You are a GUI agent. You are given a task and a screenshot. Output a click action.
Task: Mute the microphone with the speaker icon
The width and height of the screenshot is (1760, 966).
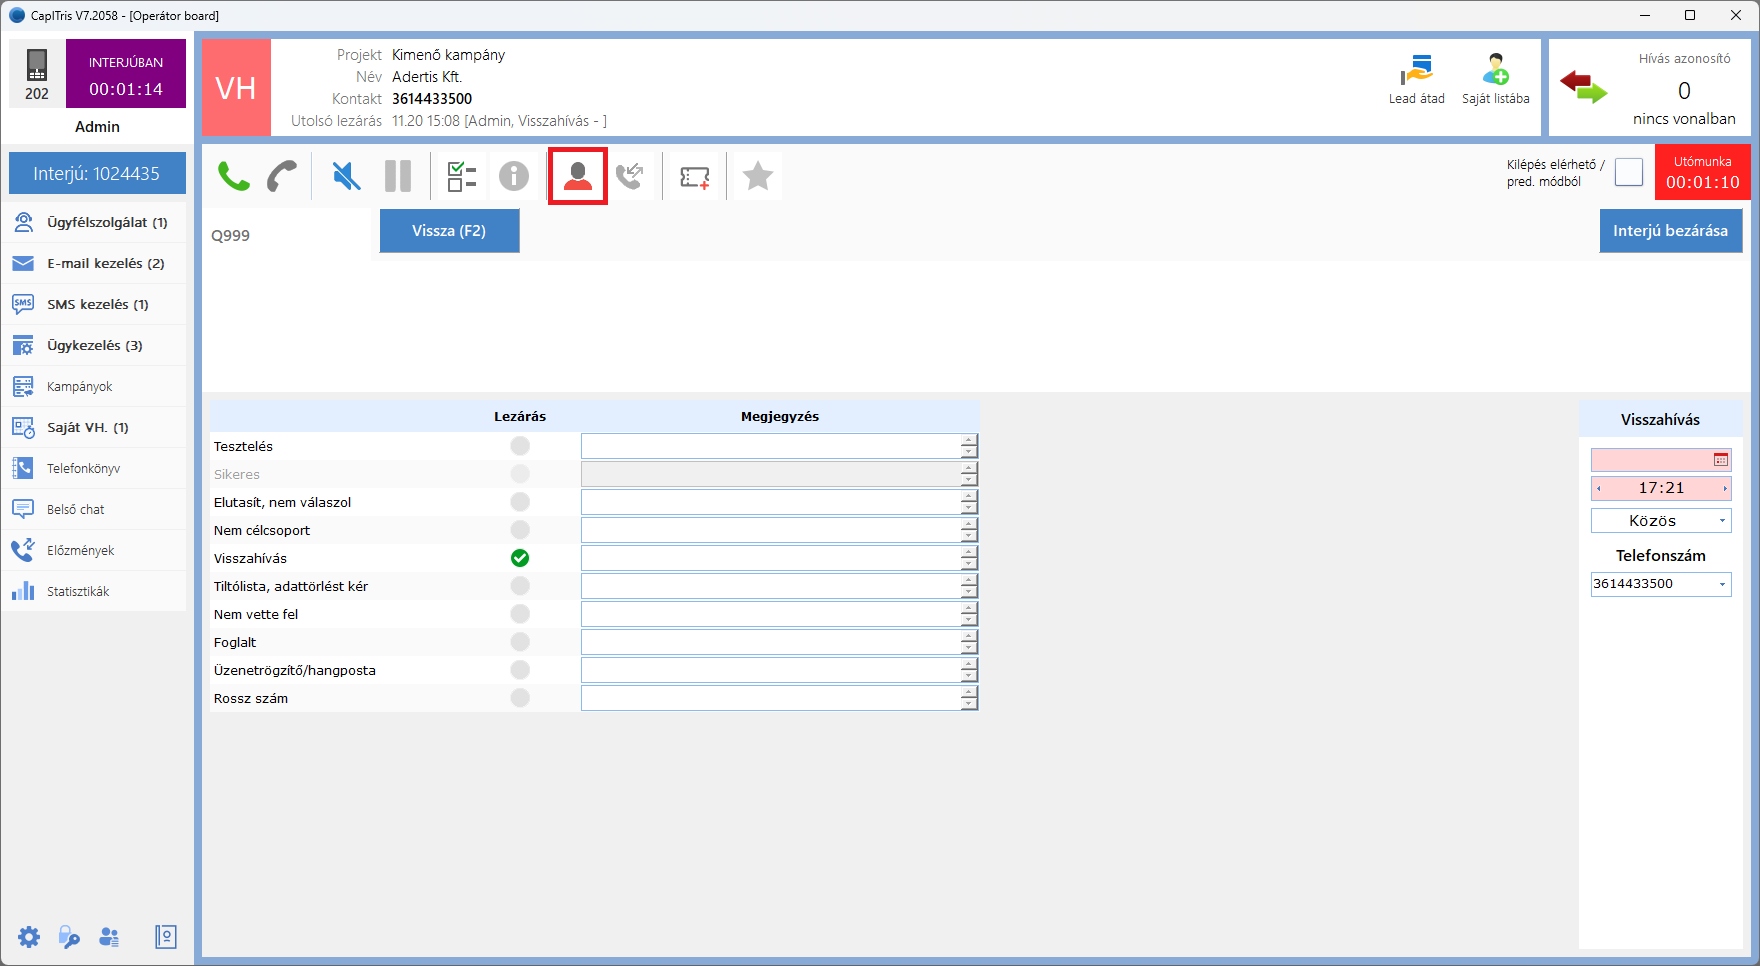[346, 177]
